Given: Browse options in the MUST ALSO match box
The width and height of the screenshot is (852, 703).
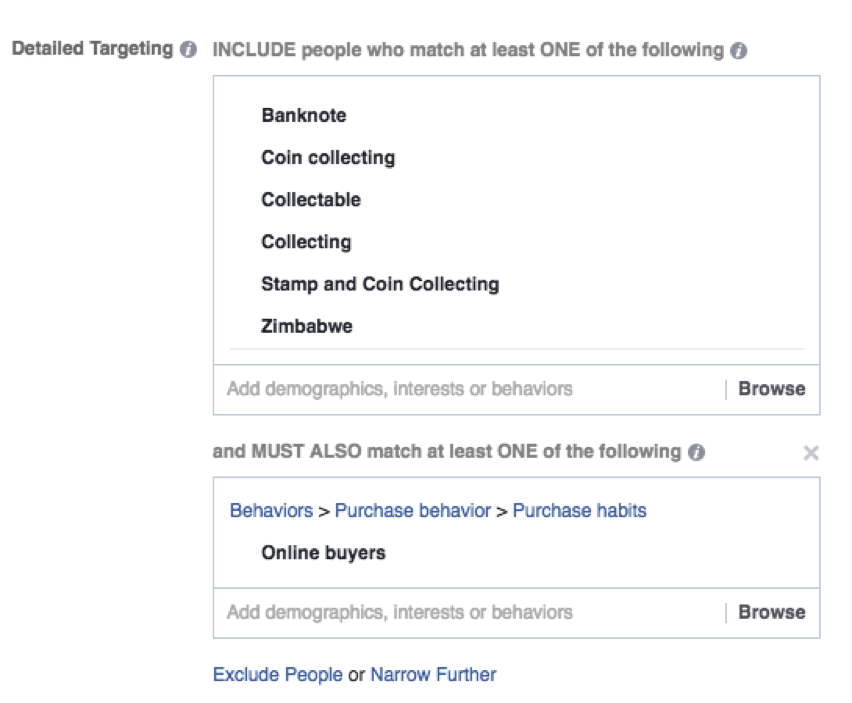Looking at the screenshot, I should [771, 612].
